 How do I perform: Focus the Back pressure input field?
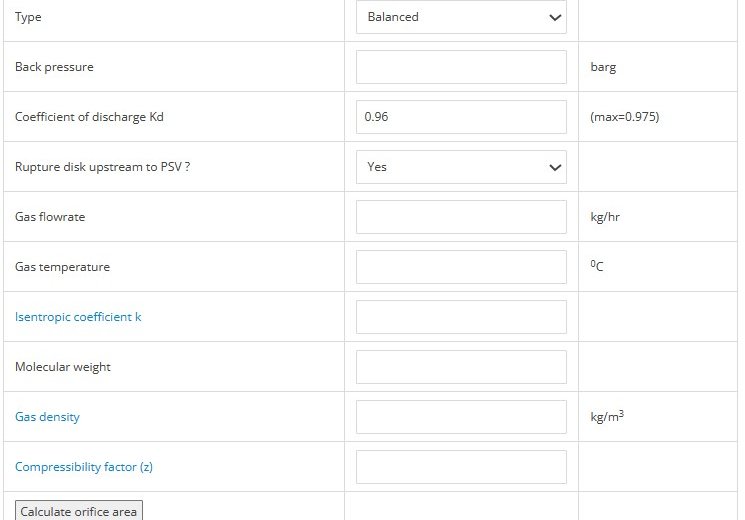(461, 67)
